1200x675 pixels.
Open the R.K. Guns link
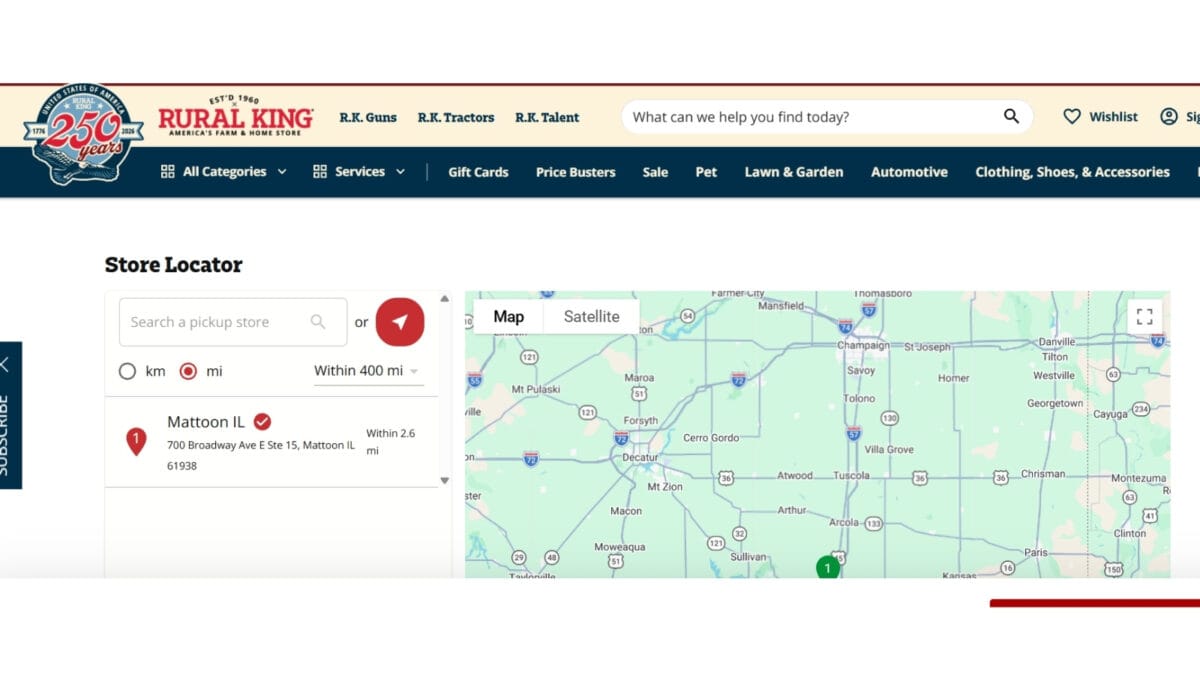point(368,117)
